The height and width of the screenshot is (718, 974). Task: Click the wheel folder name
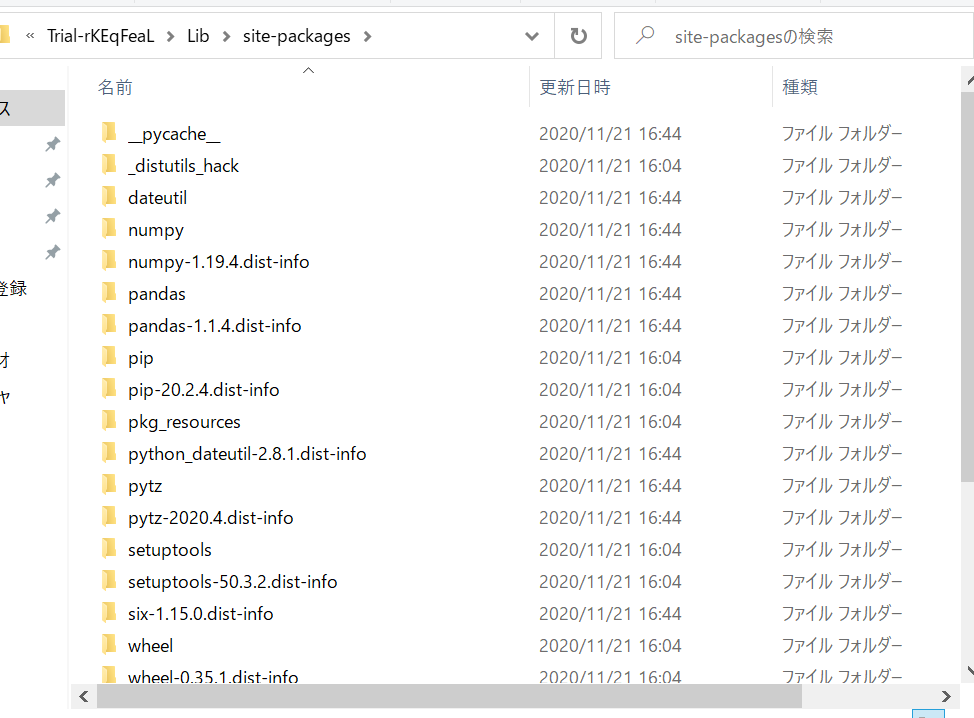point(150,646)
